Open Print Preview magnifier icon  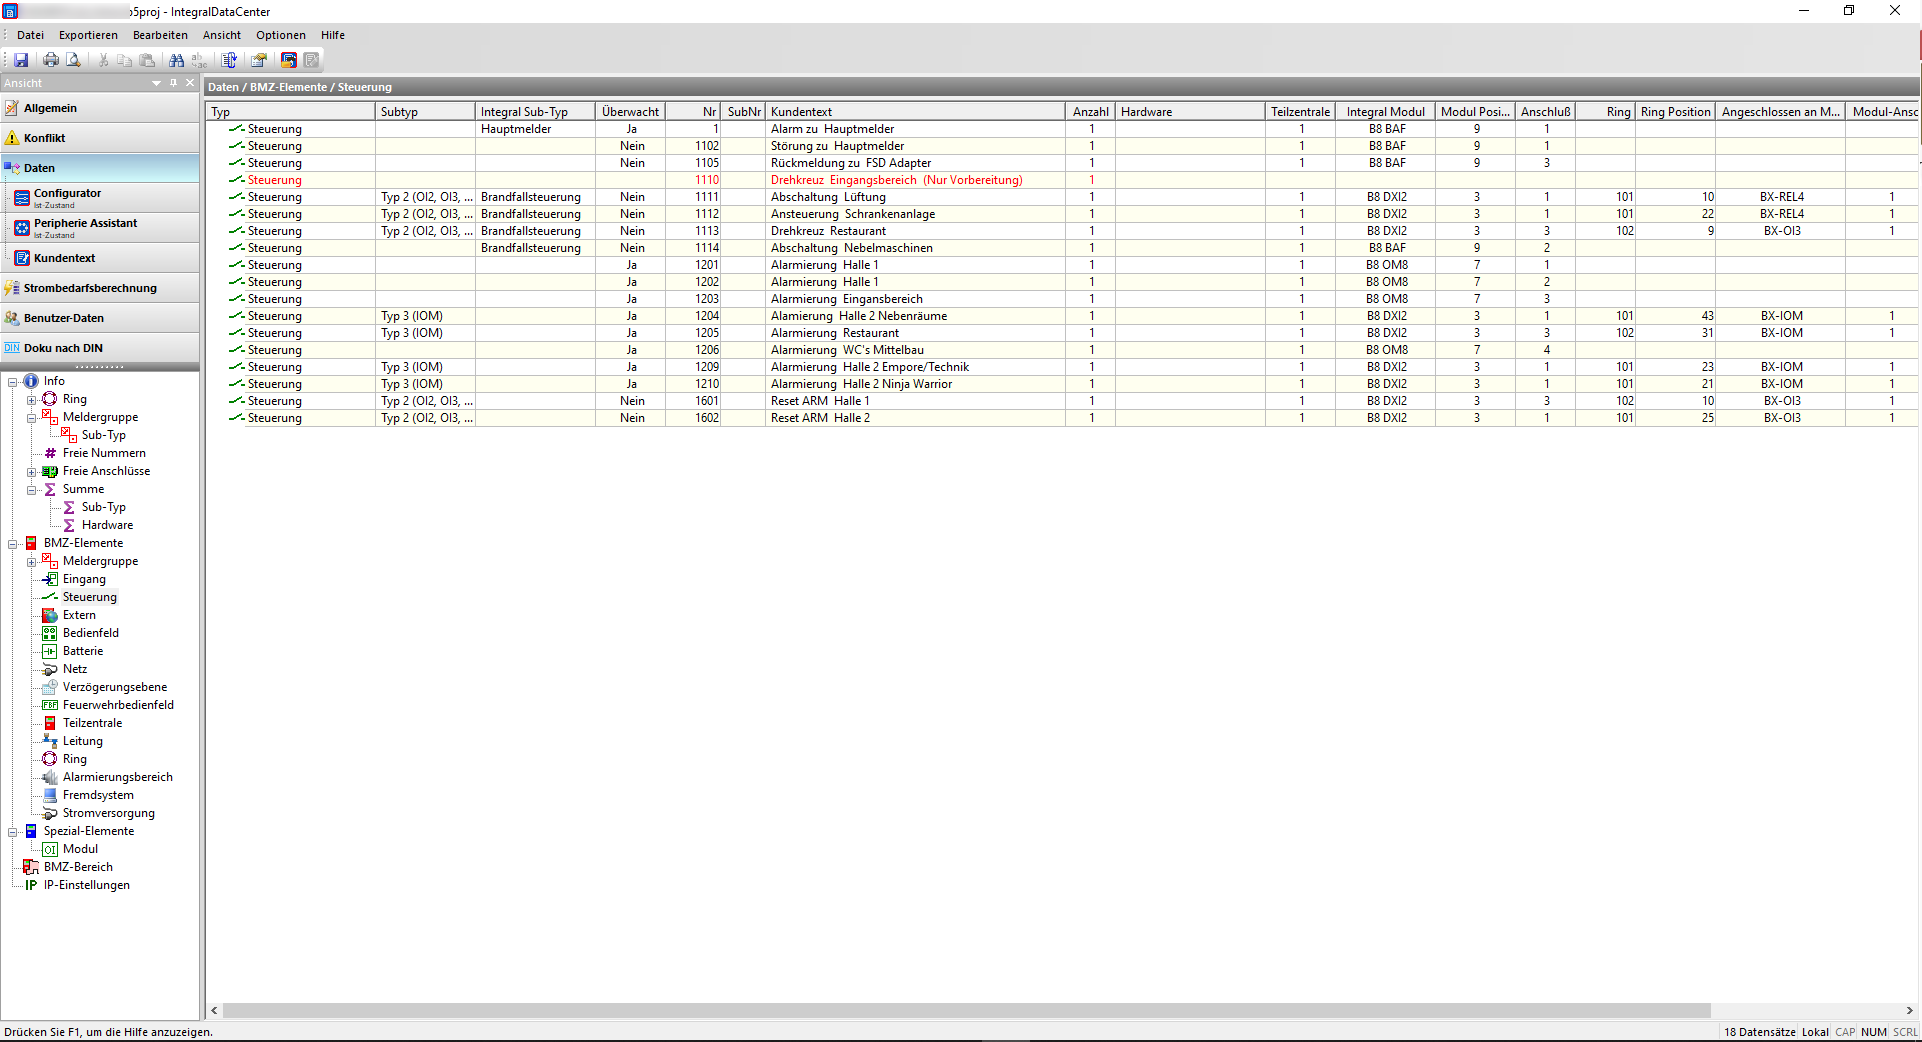[73, 60]
